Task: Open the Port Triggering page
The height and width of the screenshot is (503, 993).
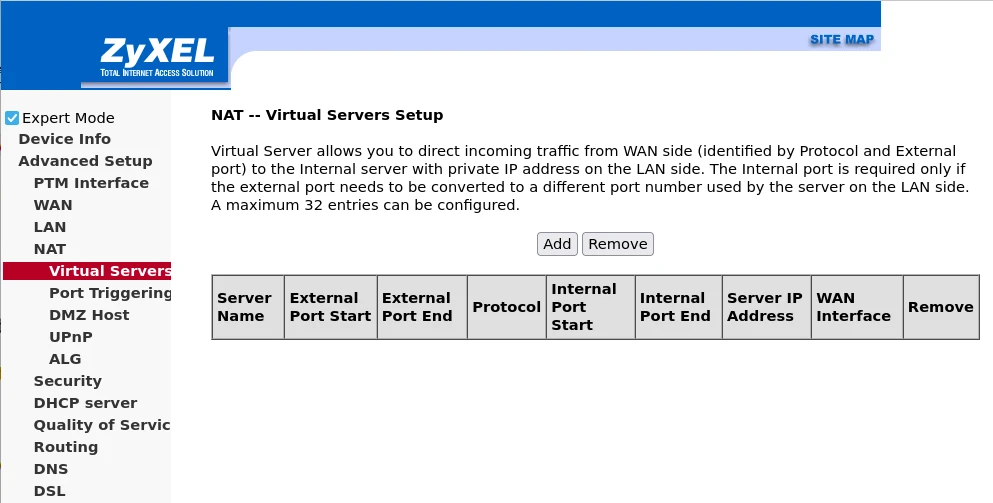Action: point(110,293)
